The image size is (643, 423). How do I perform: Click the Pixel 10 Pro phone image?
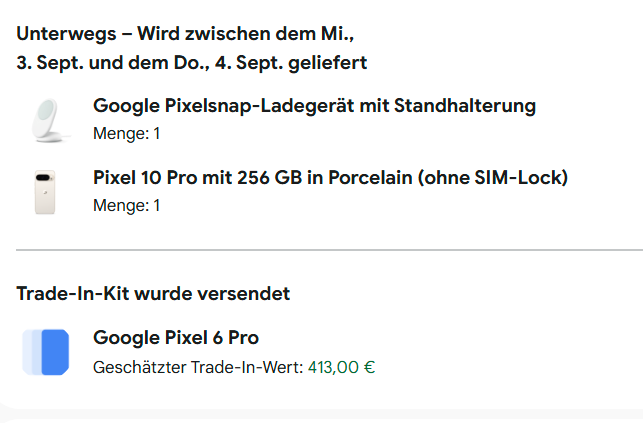pos(46,191)
